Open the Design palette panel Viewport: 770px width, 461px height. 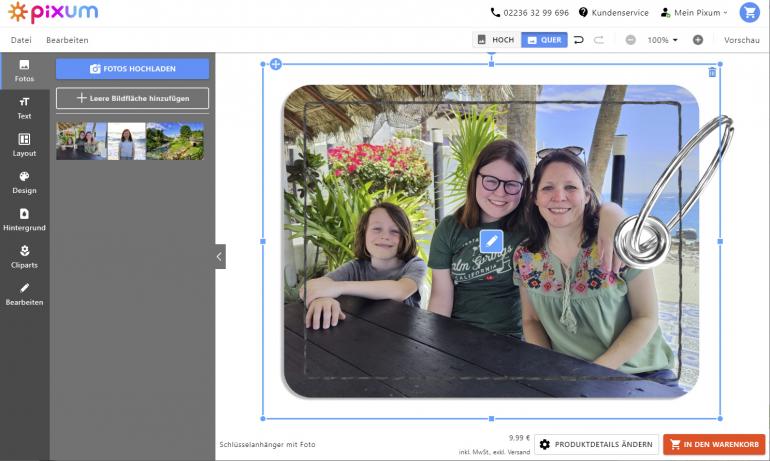(x=24, y=182)
